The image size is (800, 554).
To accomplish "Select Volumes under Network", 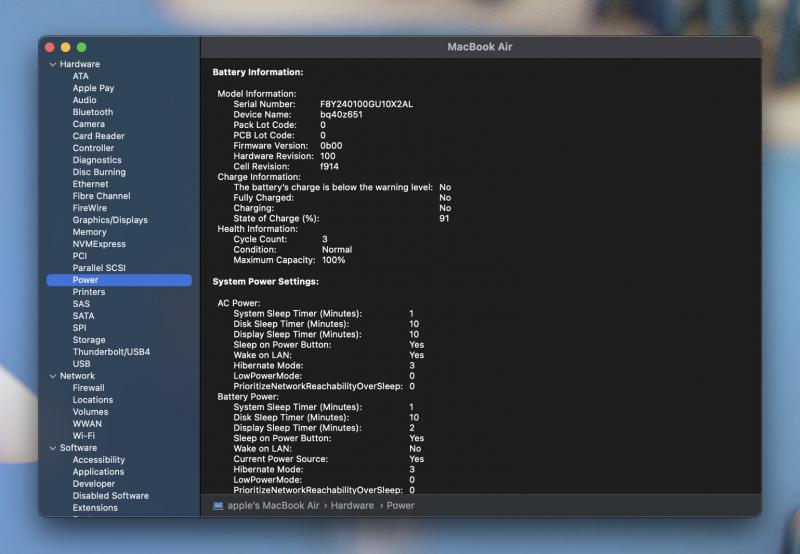I will pyautogui.click(x=90, y=412).
